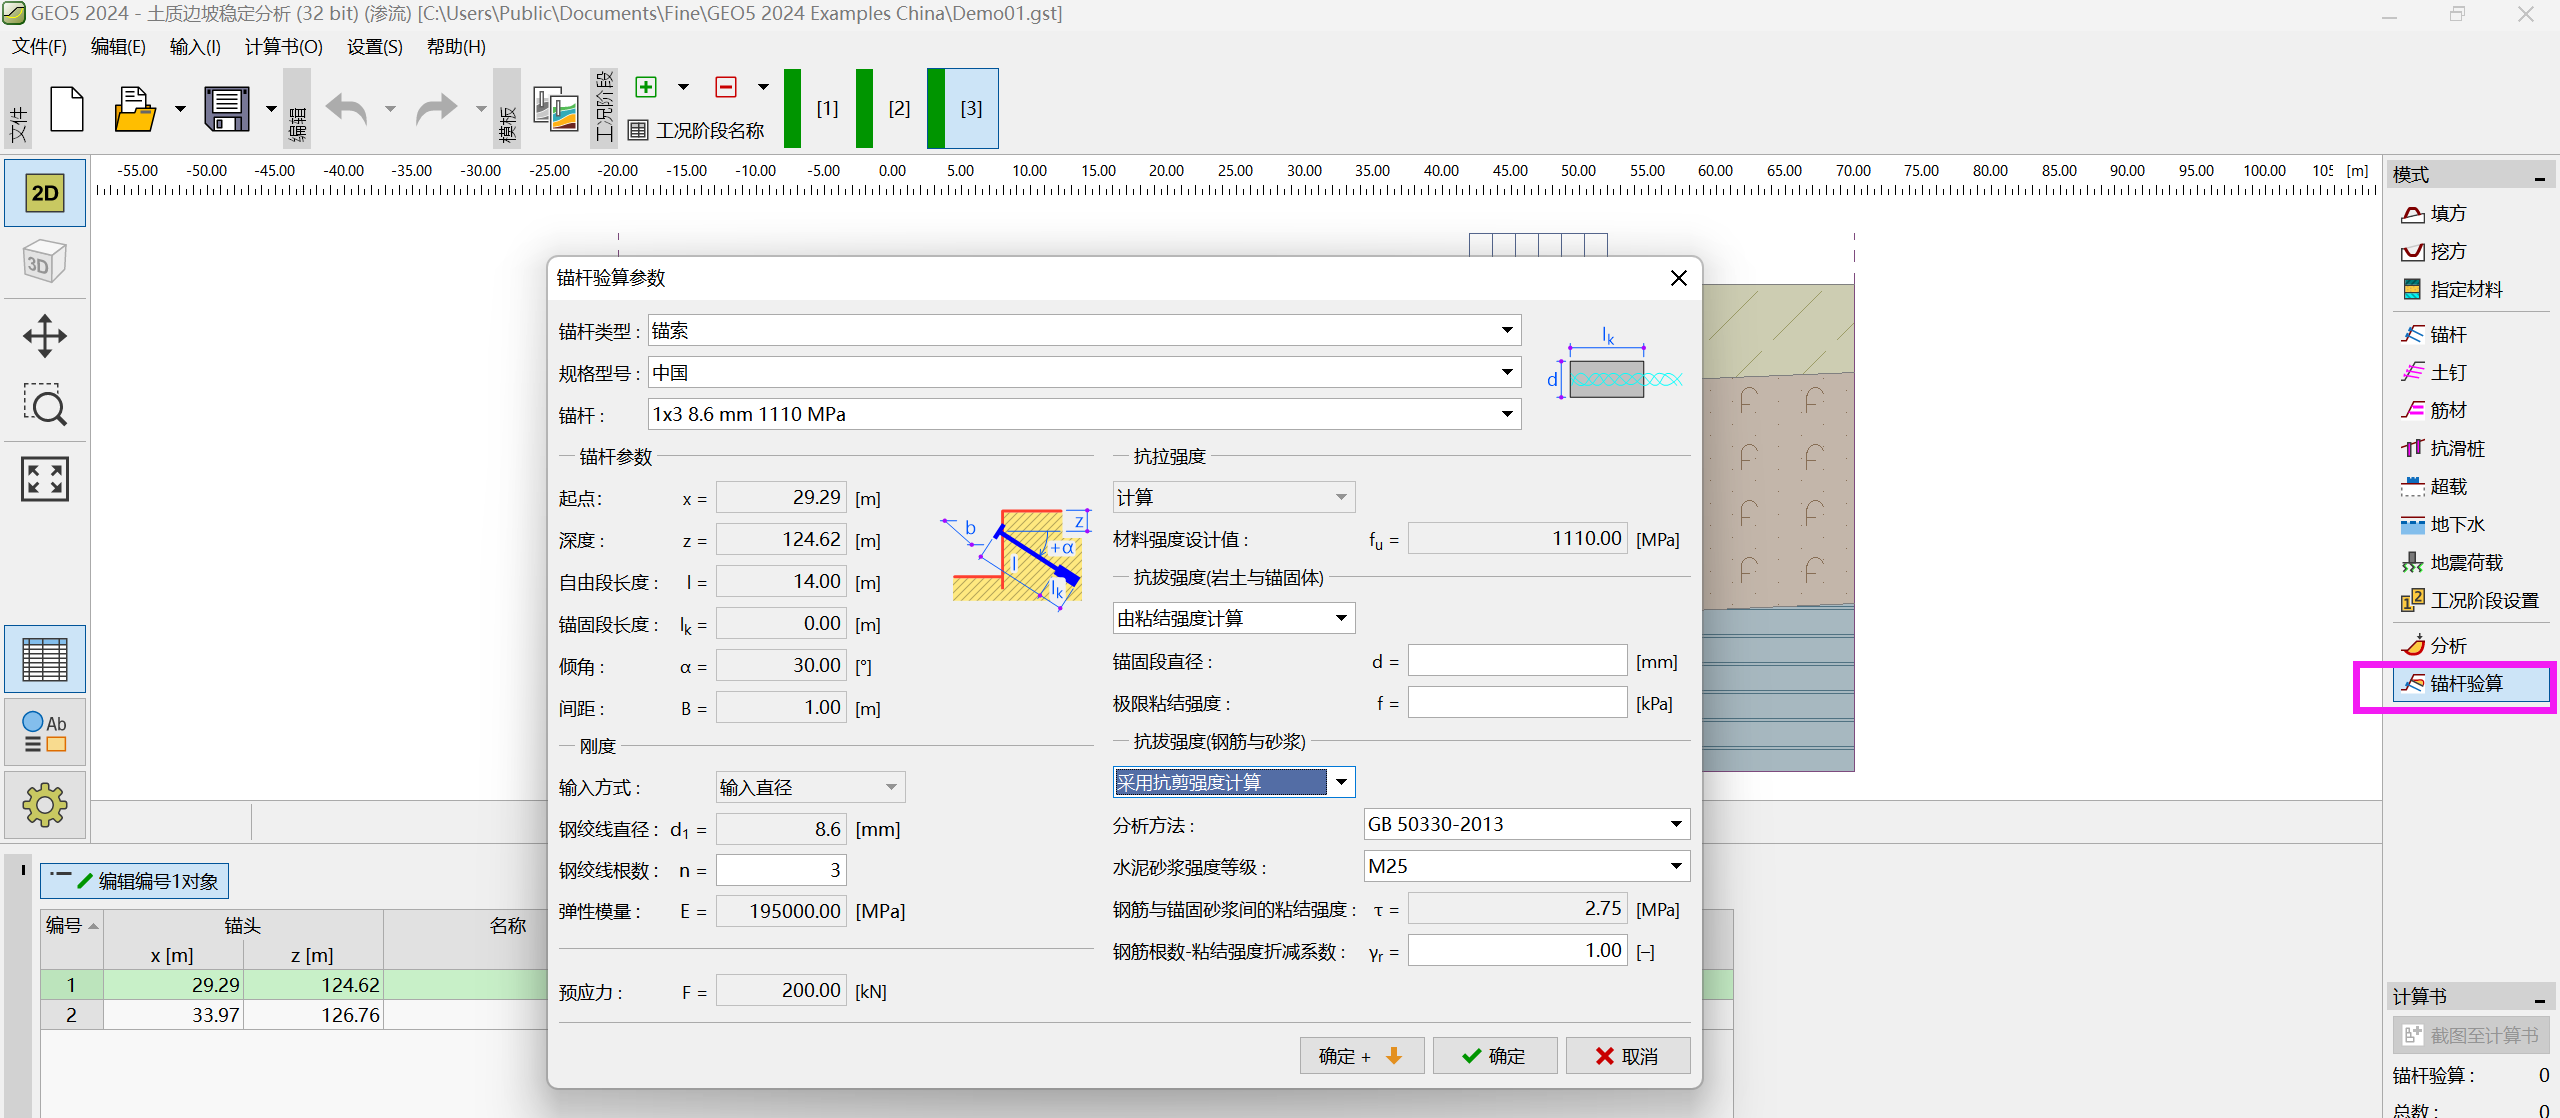Open the 设置(S) menu
The width and height of the screenshot is (2560, 1118).
(x=375, y=47)
